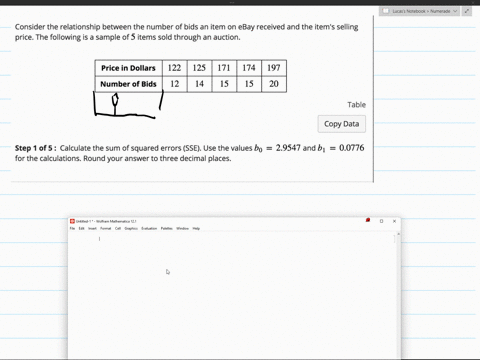Close the Mathematica notebook window
The width and height of the screenshot is (480, 360).
click(x=394, y=221)
